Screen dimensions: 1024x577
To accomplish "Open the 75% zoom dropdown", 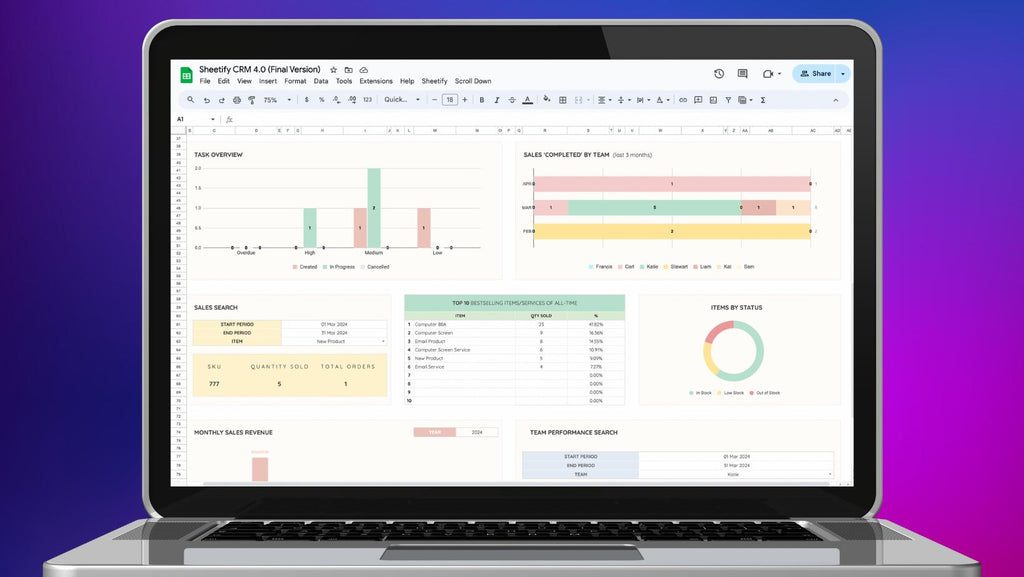I will [277, 100].
